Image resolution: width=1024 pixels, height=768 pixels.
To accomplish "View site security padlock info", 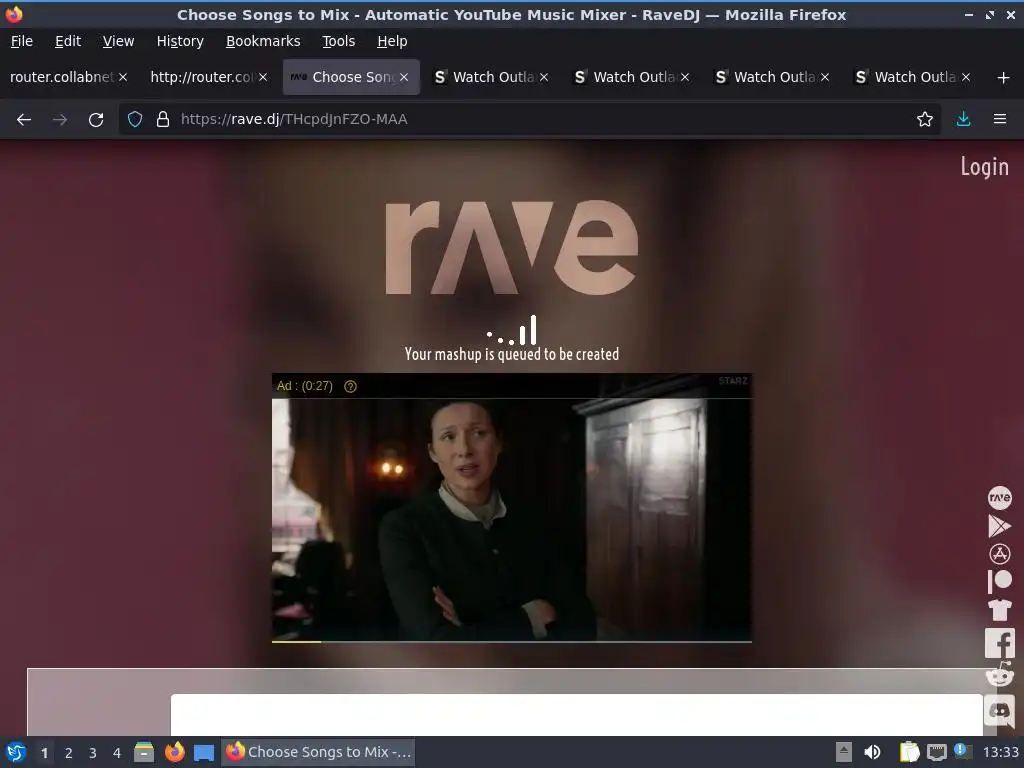I will (163, 120).
